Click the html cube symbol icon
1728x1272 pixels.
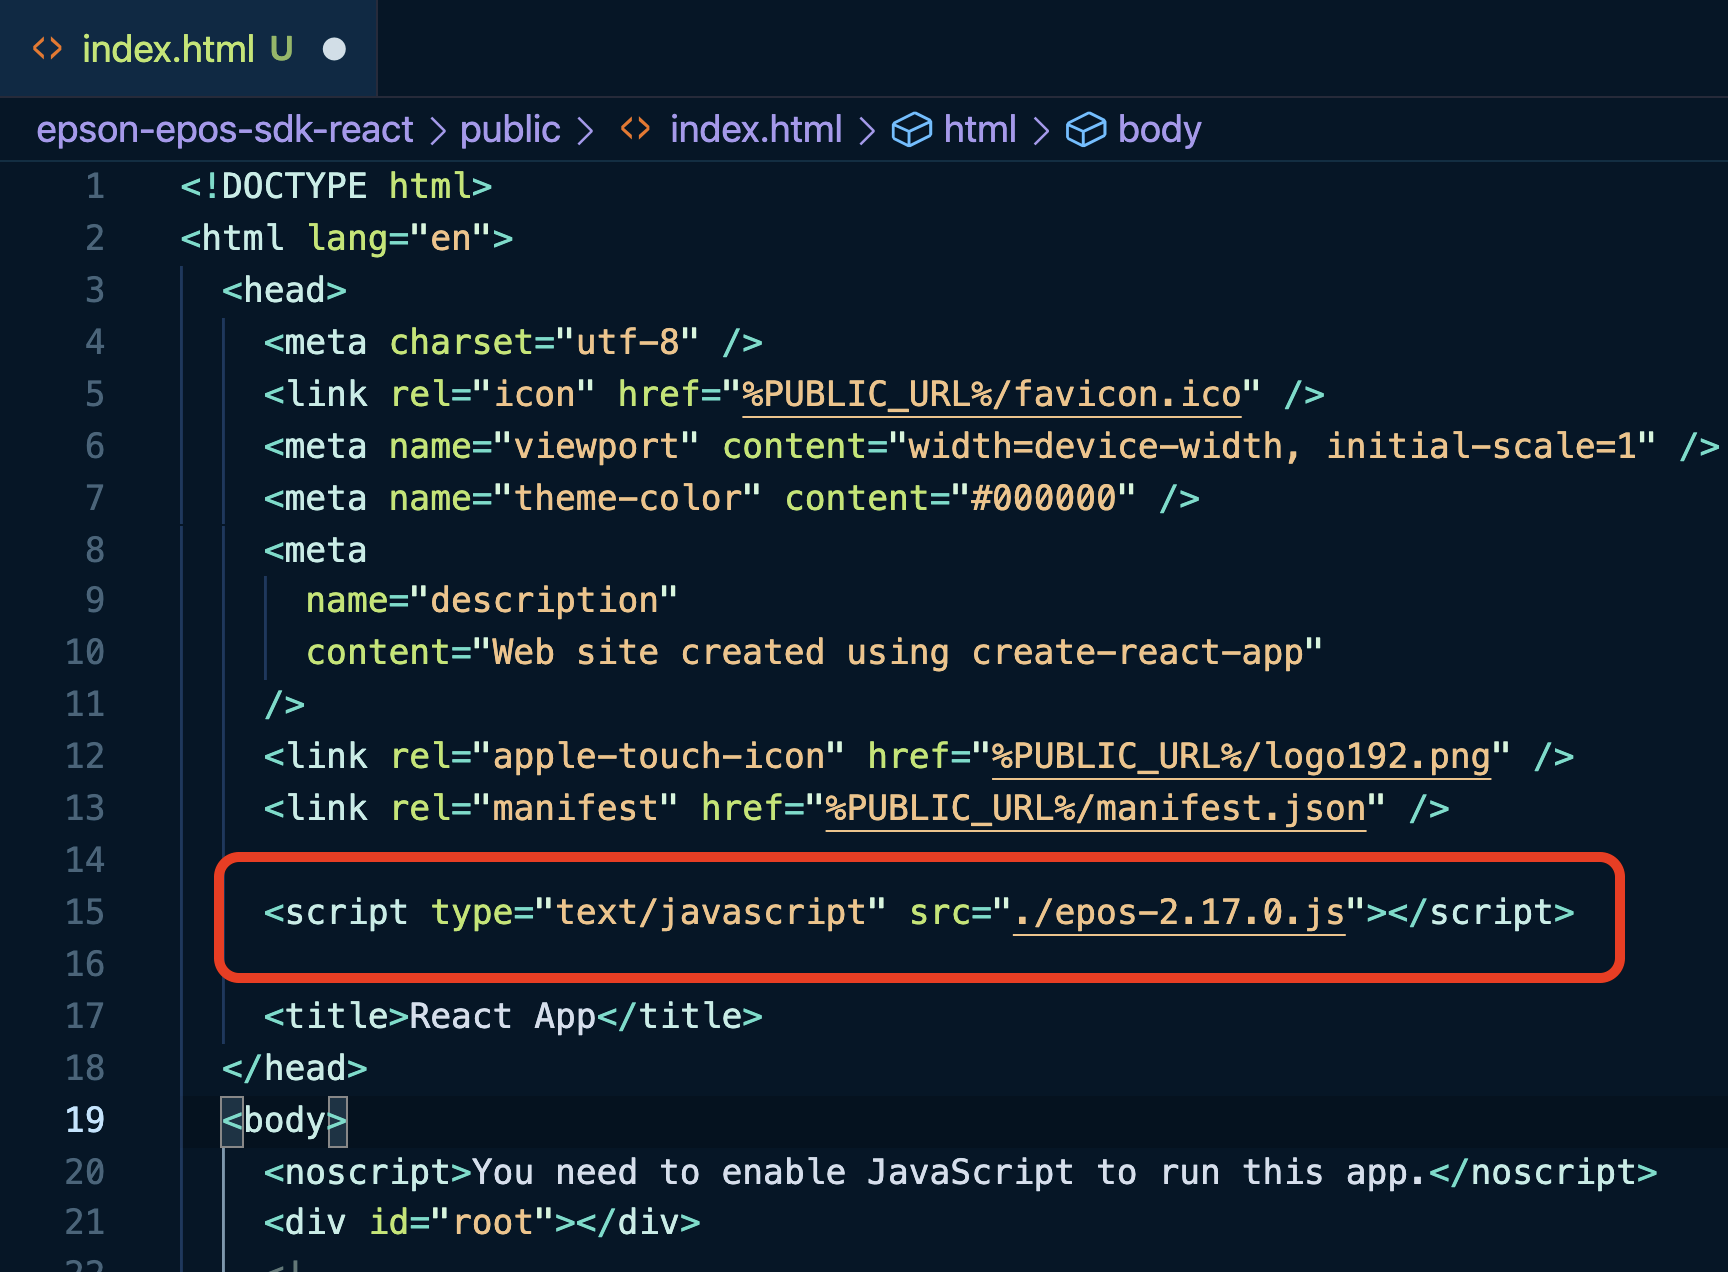911,129
